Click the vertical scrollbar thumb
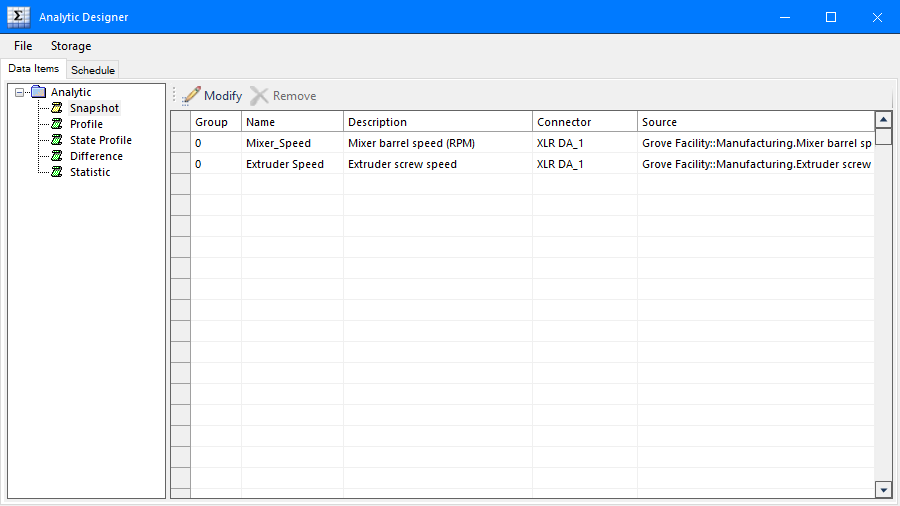The width and height of the screenshot is (900, 506). coord(883,137)
